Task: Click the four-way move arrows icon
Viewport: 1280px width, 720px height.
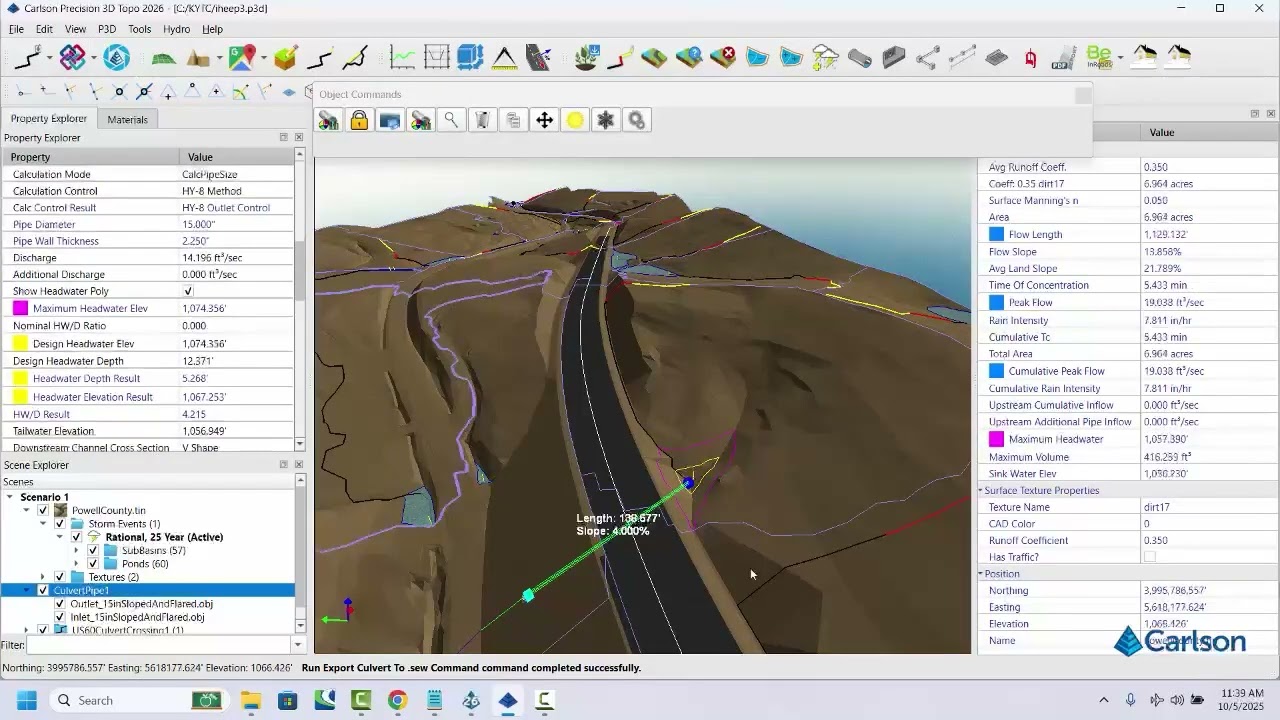Action: pyautogui.click(x=544, y=121)
